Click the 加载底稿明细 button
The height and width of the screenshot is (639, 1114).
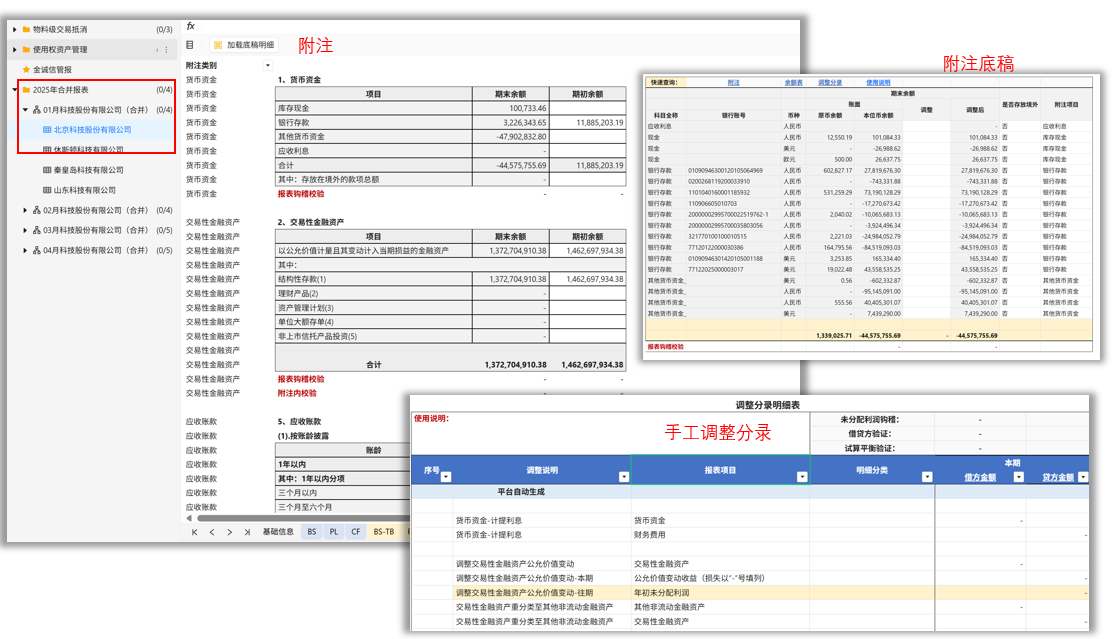pyautogui.click(x=244, y=45)
